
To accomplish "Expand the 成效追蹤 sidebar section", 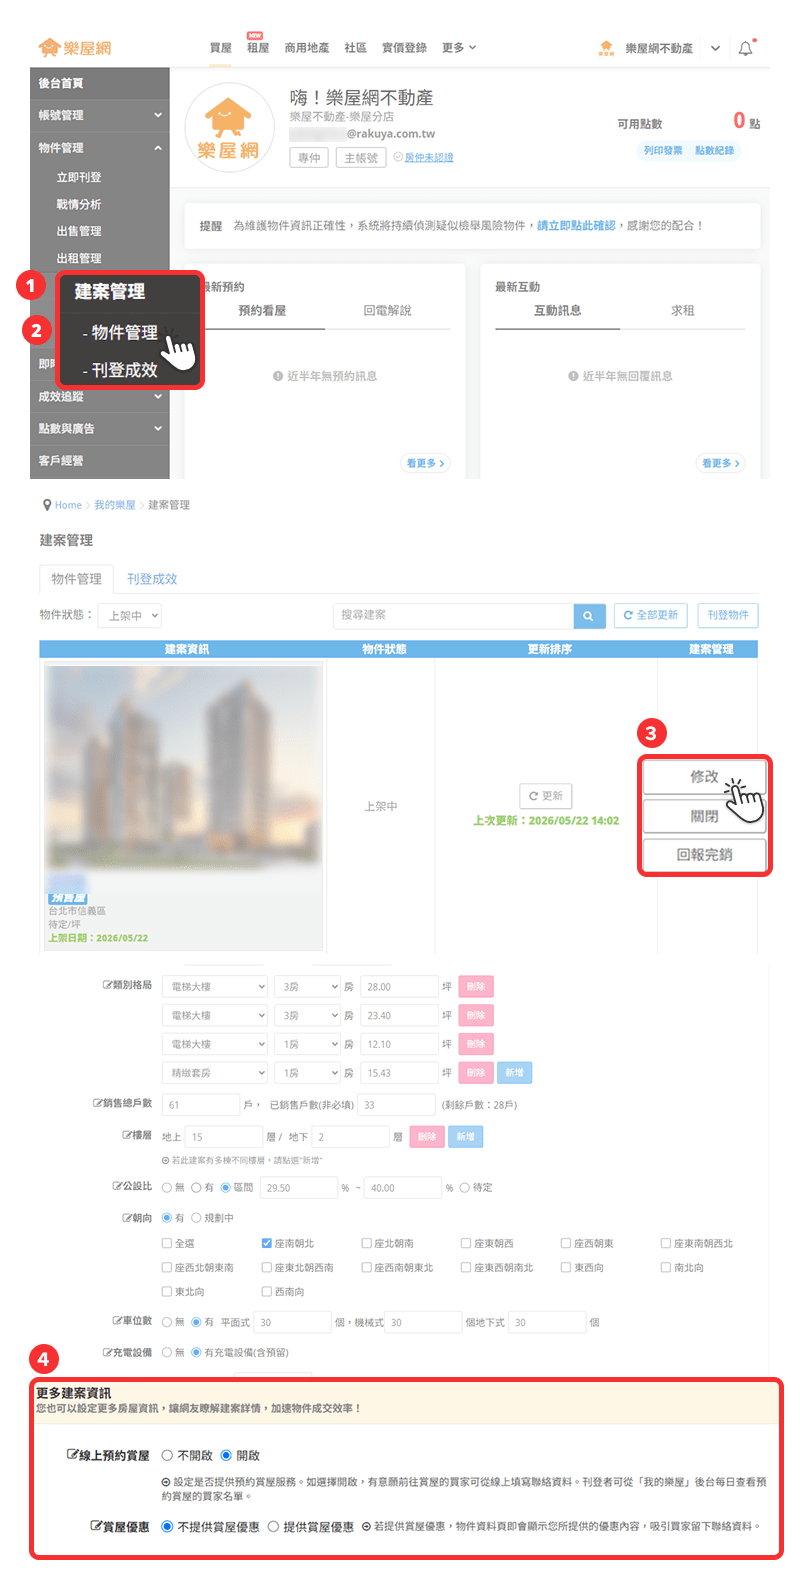I will coord(100,396).
